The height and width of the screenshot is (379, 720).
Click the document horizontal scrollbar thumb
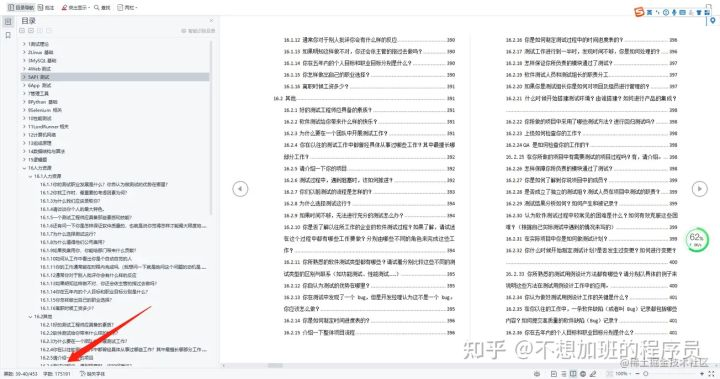[276, 366]
